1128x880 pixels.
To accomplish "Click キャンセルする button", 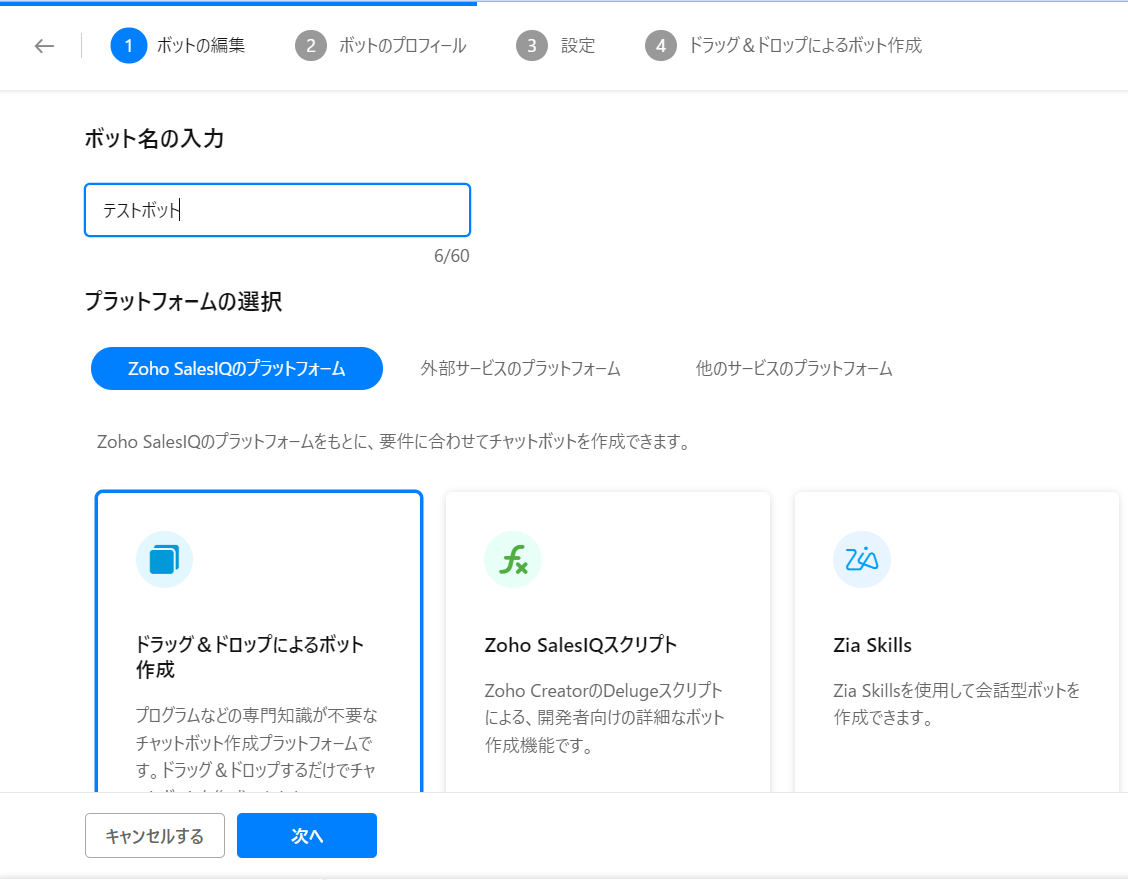I will pyautogui.click(x=155, y=835).
